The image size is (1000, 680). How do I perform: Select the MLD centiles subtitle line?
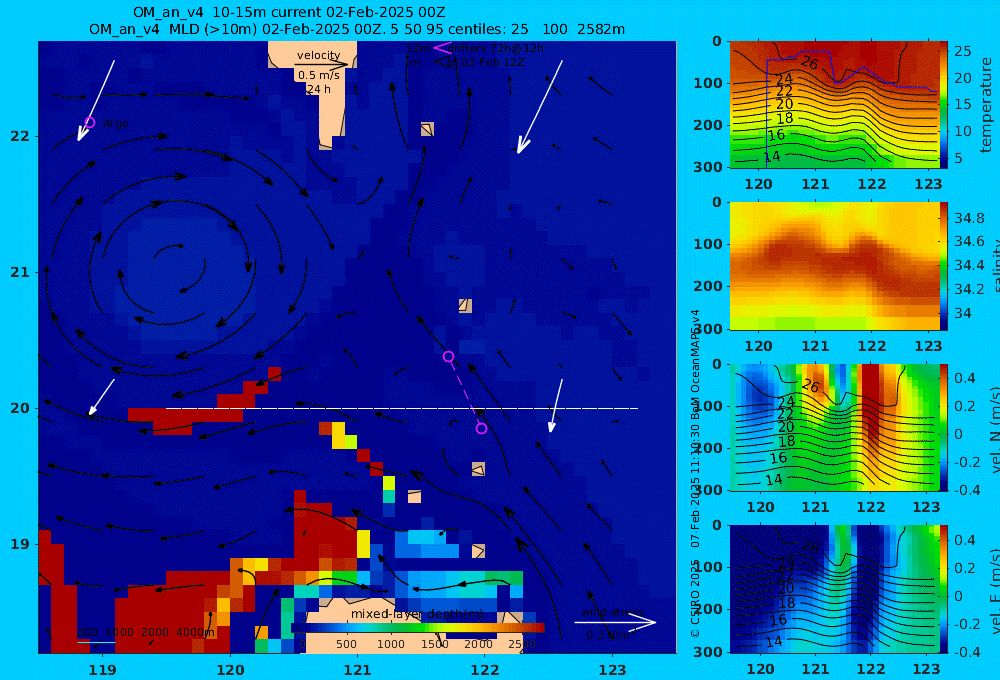coord(357,29)
